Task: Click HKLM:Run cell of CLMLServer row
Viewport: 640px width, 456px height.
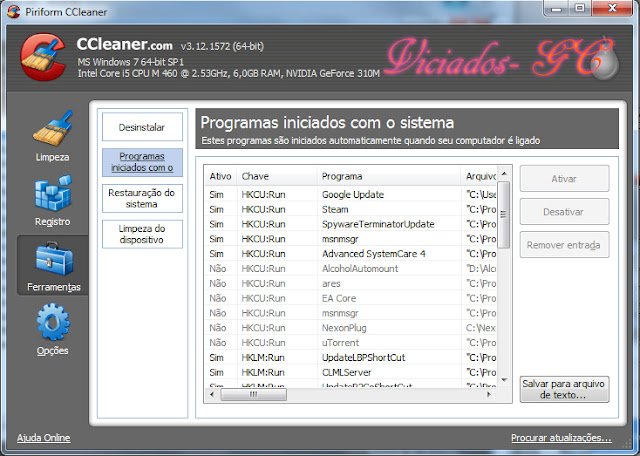Action: tap(262, 372)
